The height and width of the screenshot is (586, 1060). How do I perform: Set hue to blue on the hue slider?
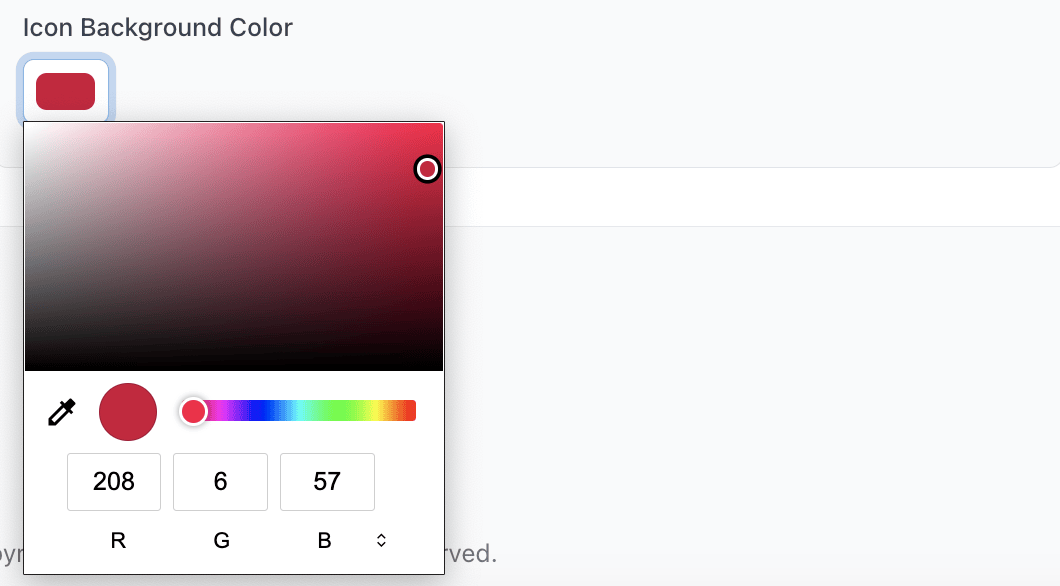pyautogui.click(x=261, y=411)
